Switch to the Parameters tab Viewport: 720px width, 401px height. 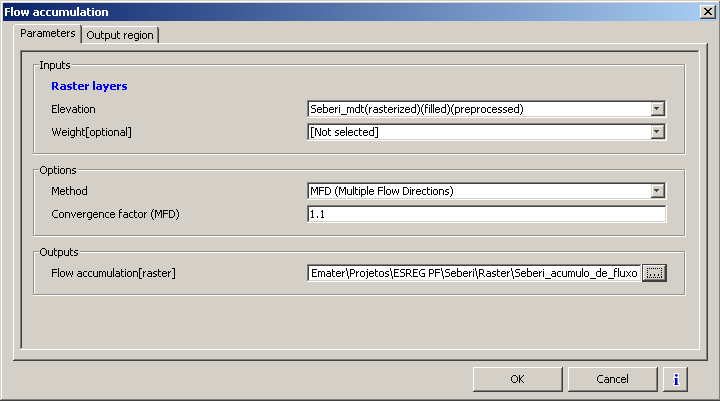[x=50, y=33]
